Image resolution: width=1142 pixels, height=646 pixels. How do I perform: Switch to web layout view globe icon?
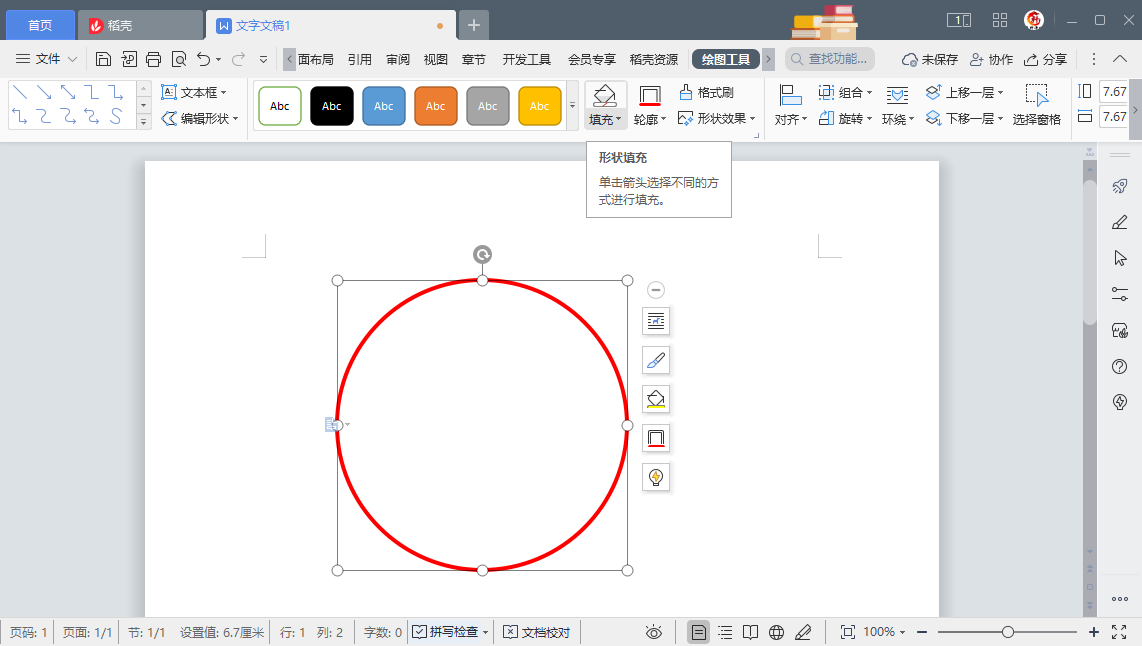point(777,632)
